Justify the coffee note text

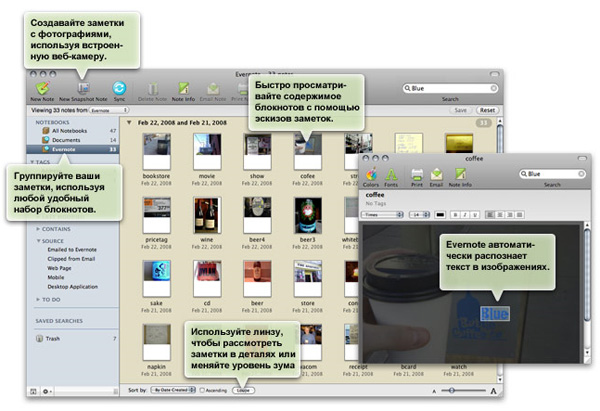tap(519, 215)
